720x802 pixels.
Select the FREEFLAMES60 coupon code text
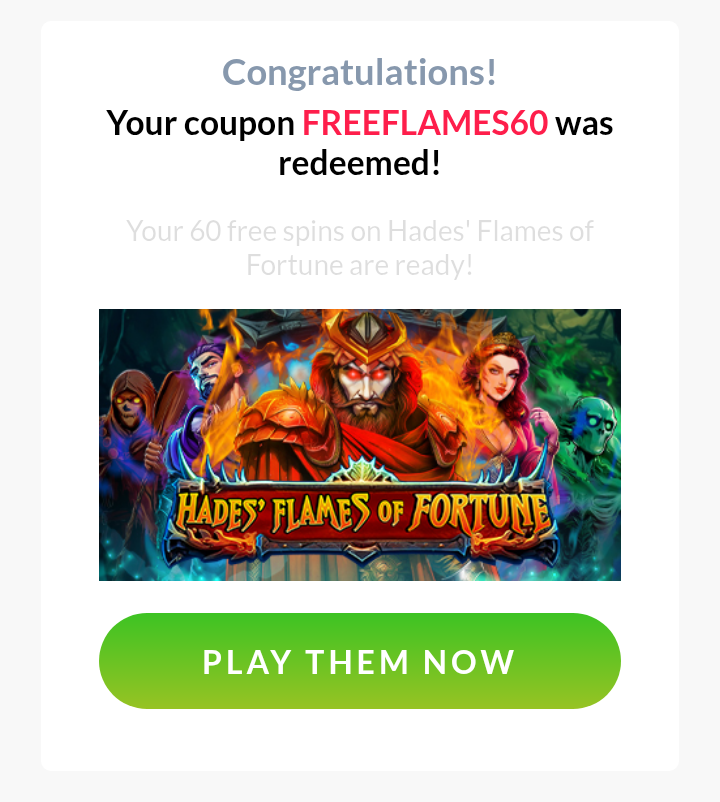425,123
